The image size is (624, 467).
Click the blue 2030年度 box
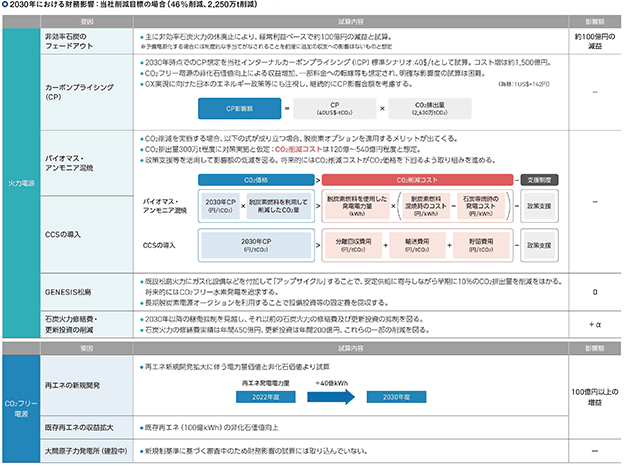(396, 397)
